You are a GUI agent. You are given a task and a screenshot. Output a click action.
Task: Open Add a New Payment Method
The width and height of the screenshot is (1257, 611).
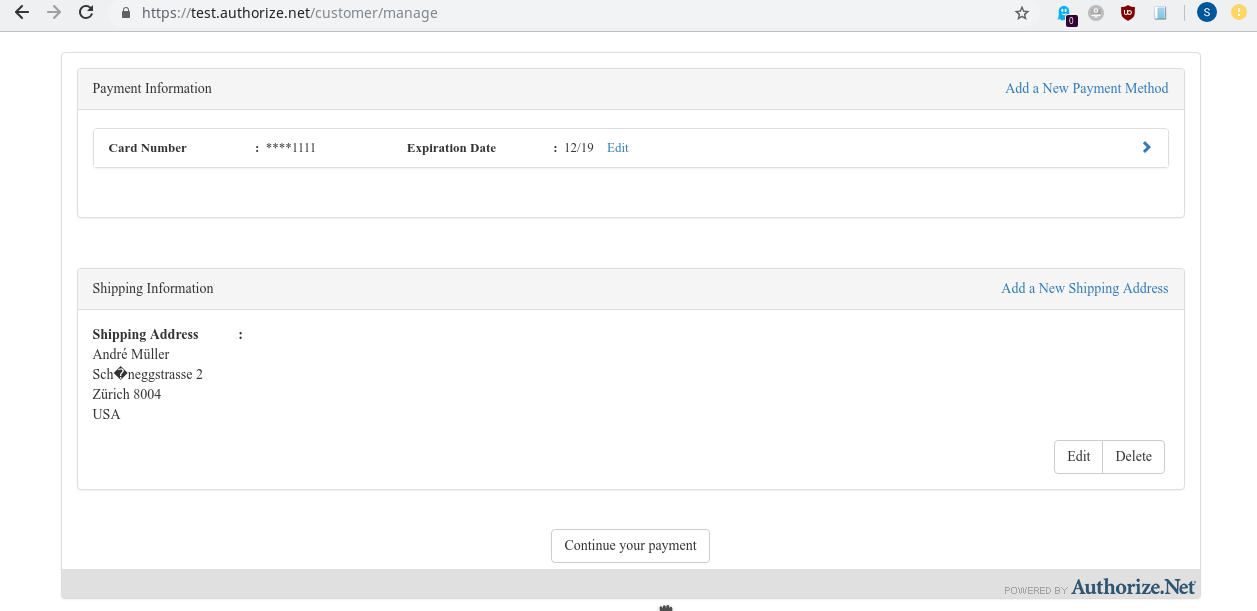click(x=1086, y=88)
